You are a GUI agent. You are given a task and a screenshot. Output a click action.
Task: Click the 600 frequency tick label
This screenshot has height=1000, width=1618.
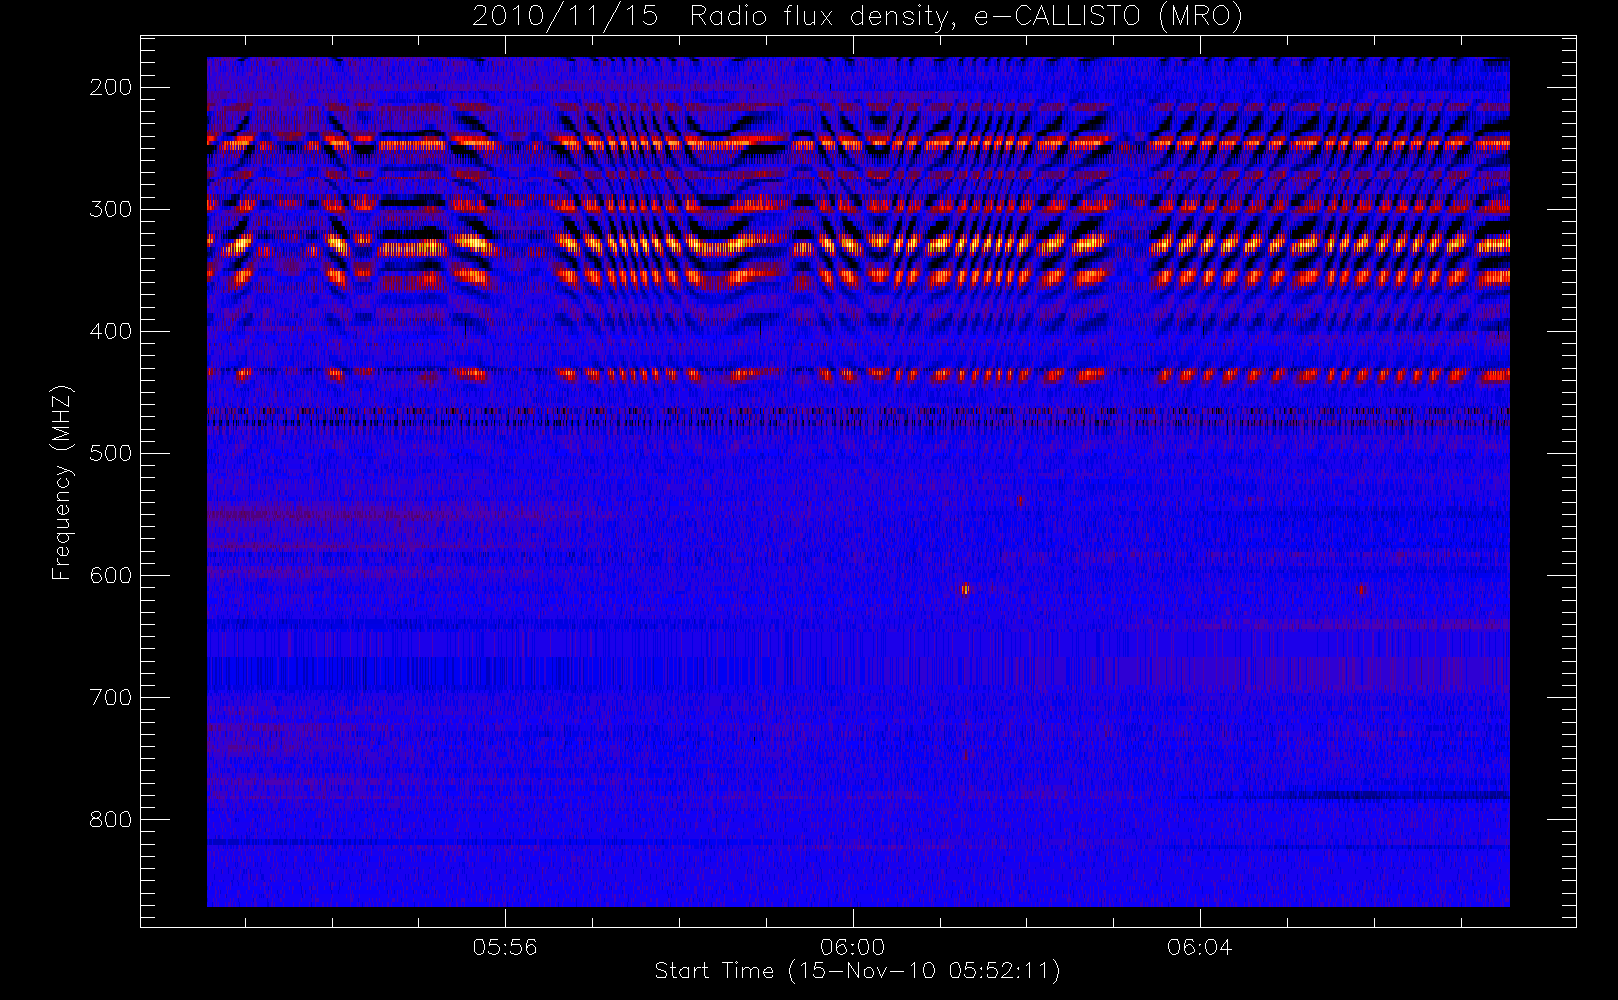point(111,575)
